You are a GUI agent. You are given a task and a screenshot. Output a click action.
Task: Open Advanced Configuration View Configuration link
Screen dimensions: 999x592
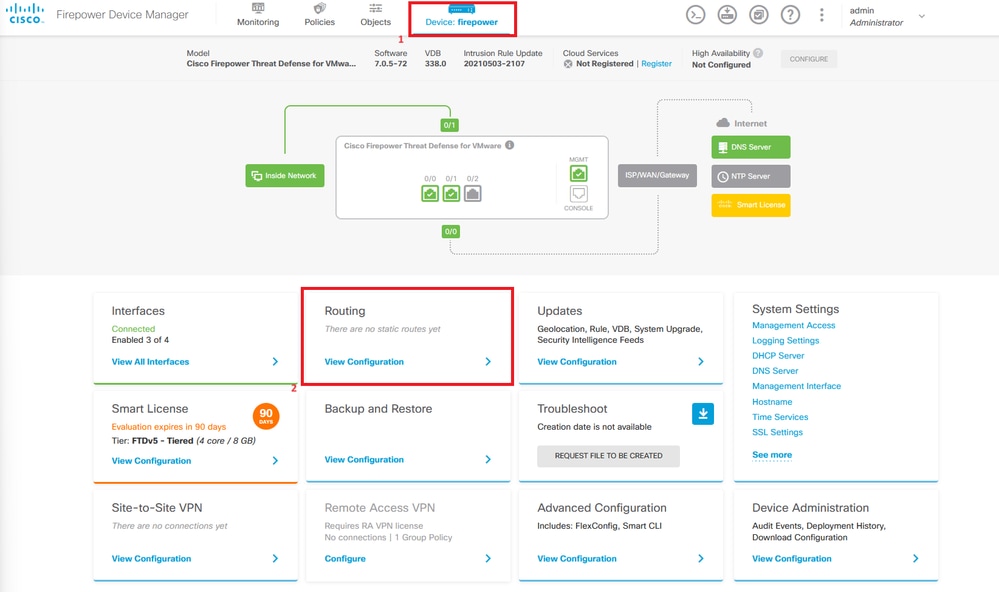(x=577, y=558)
